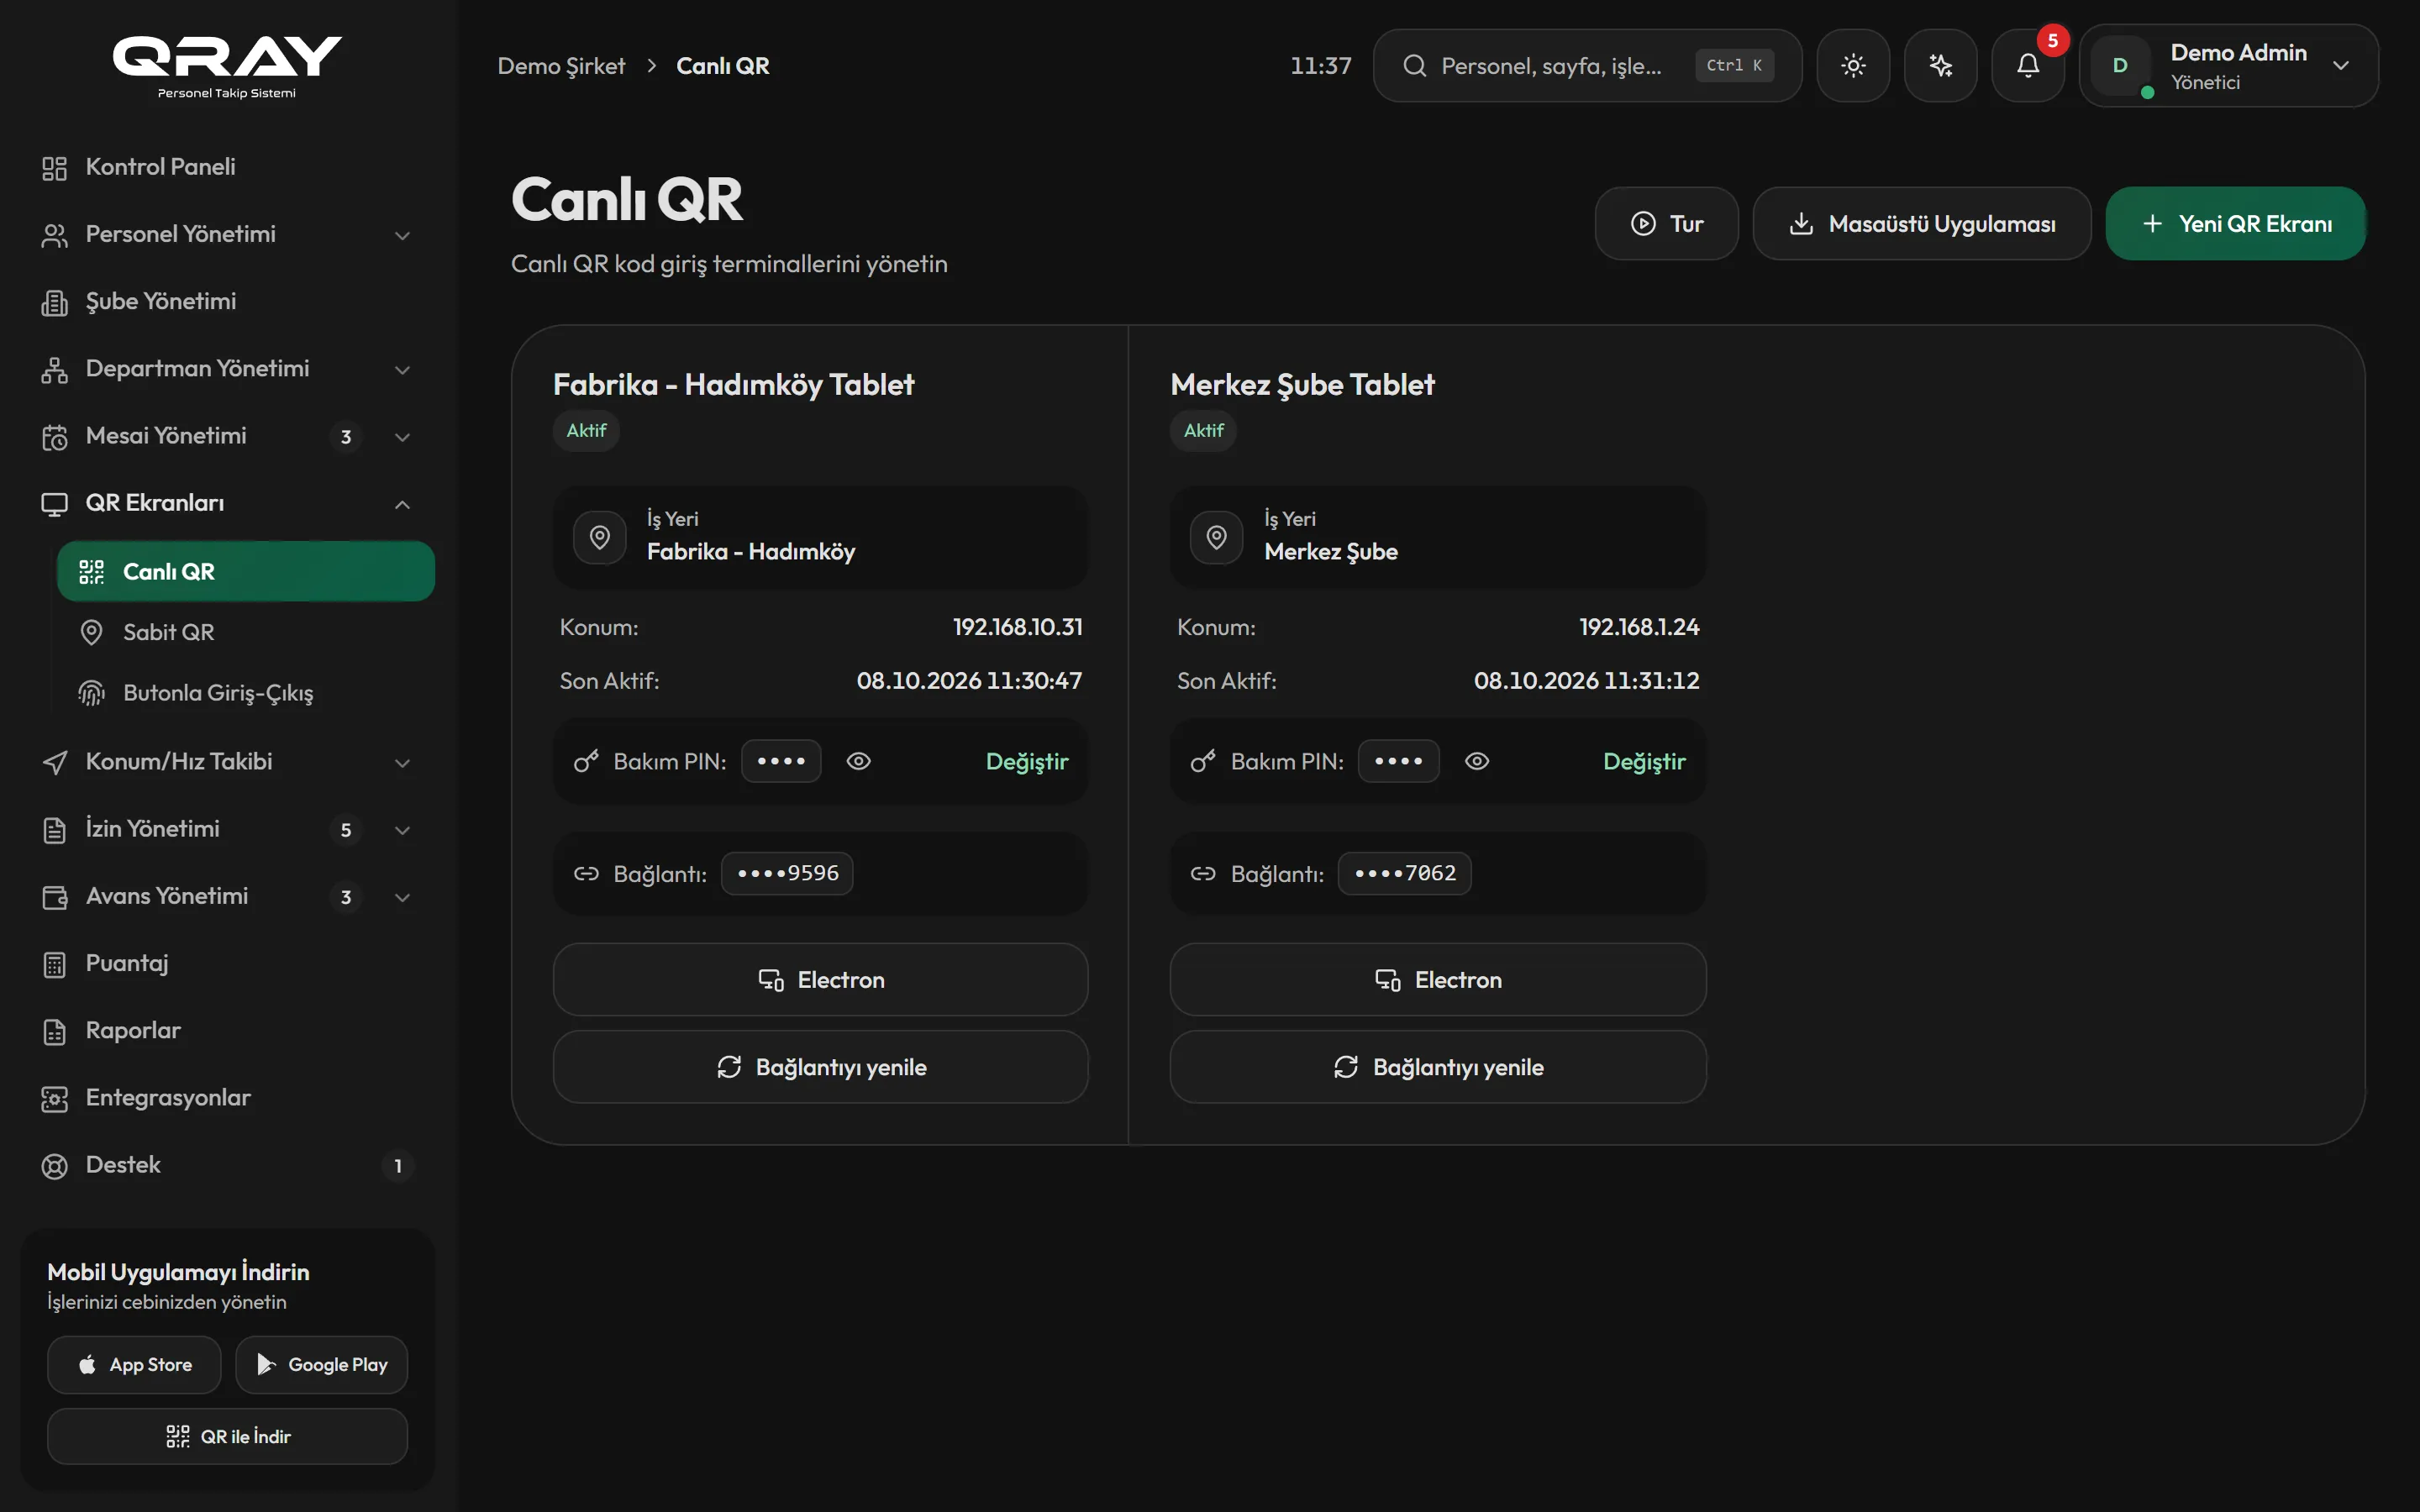
Task: Open Raporlar page
Action: 227,1031
